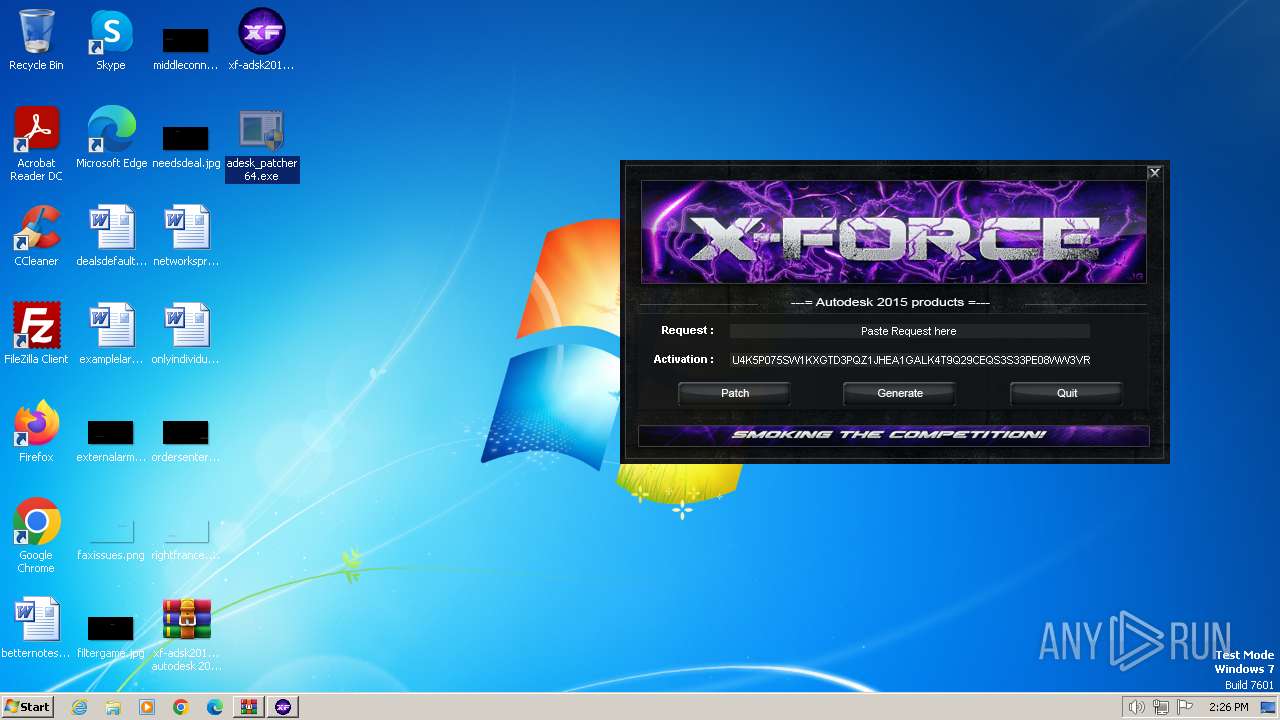1280x720 pixels.
Task: Launch Firefox from the desktop
Action: (36, 432)
